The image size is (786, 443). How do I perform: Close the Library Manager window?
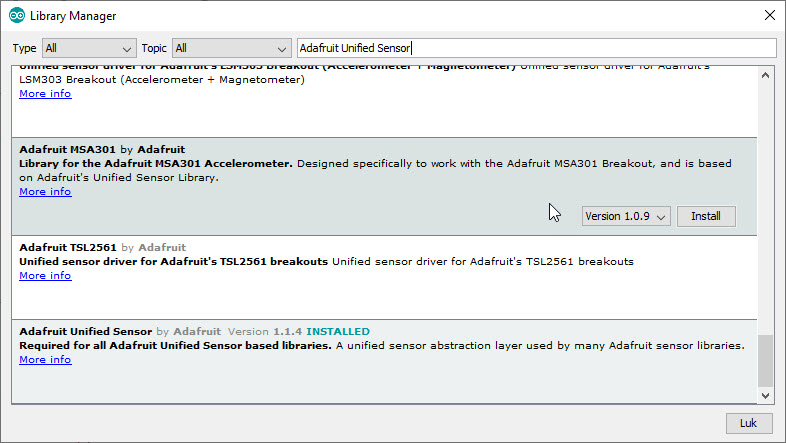pos(770,16)
